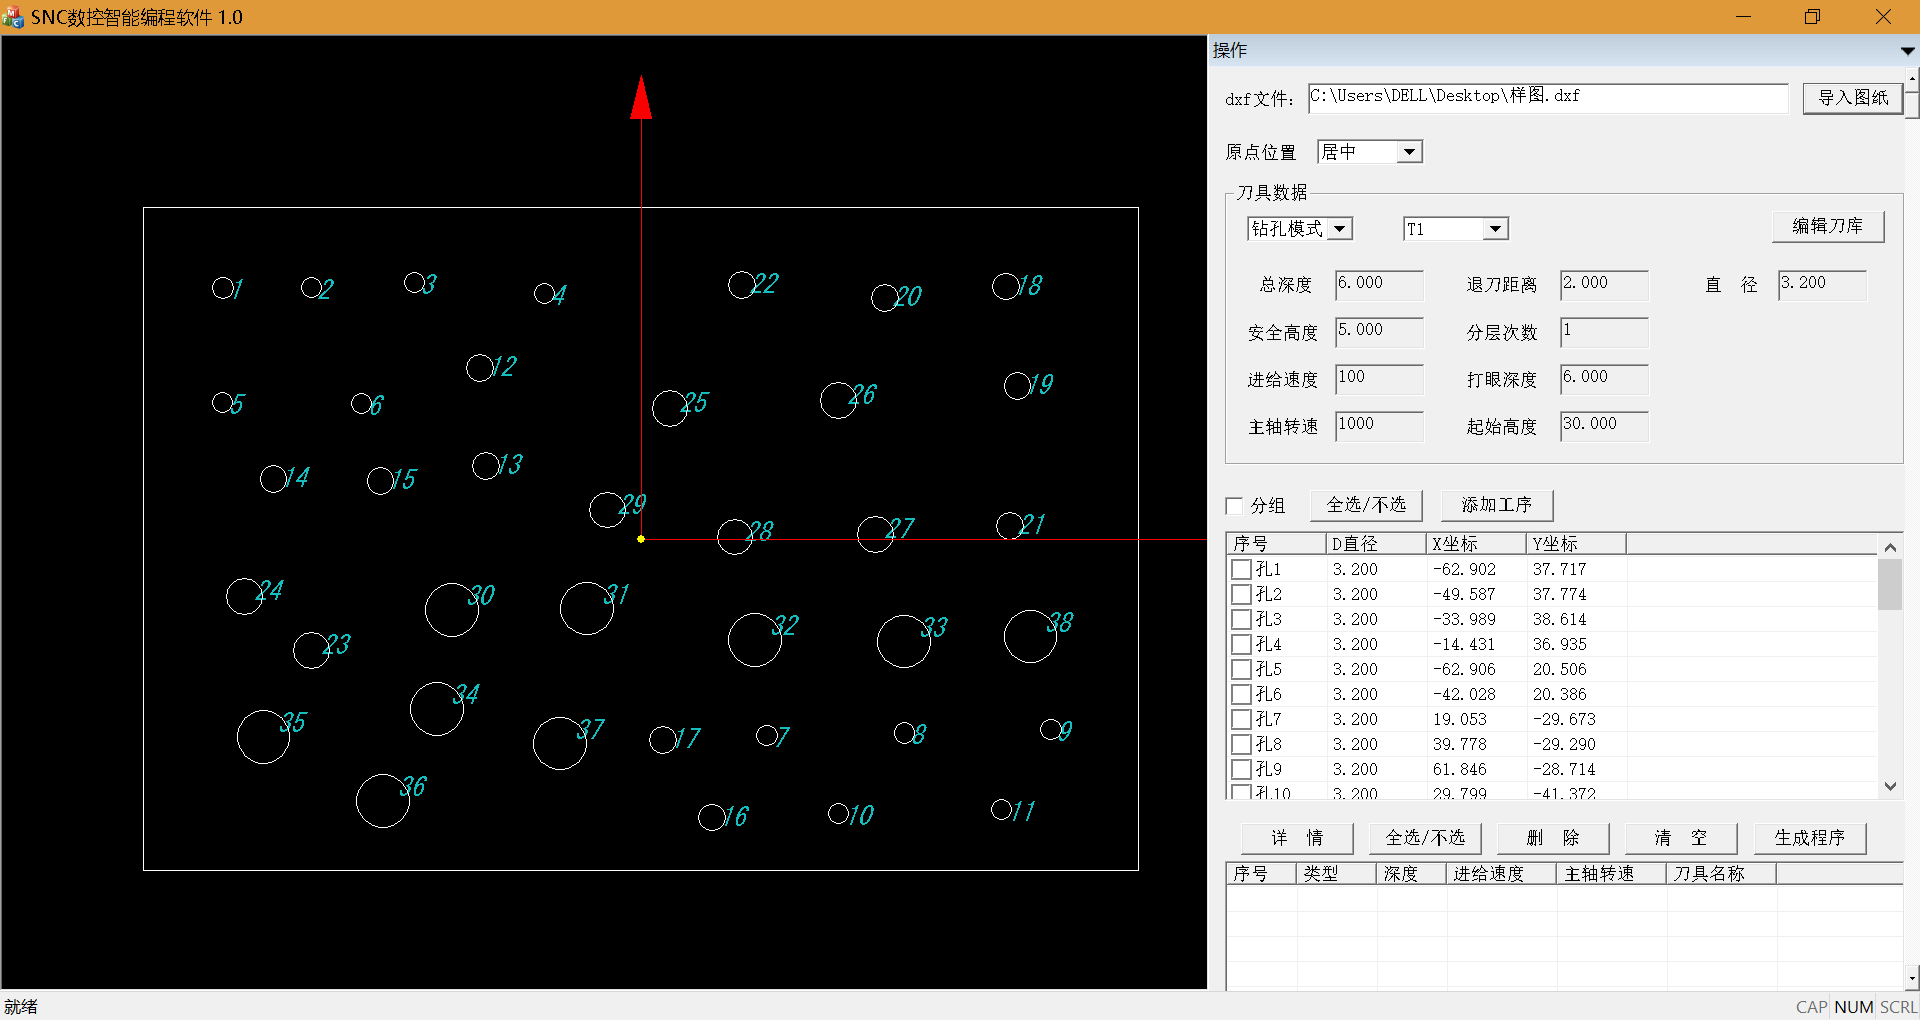Check the 孔9 checkbox
1920x1020 pixels.
tap(1242, 769)
